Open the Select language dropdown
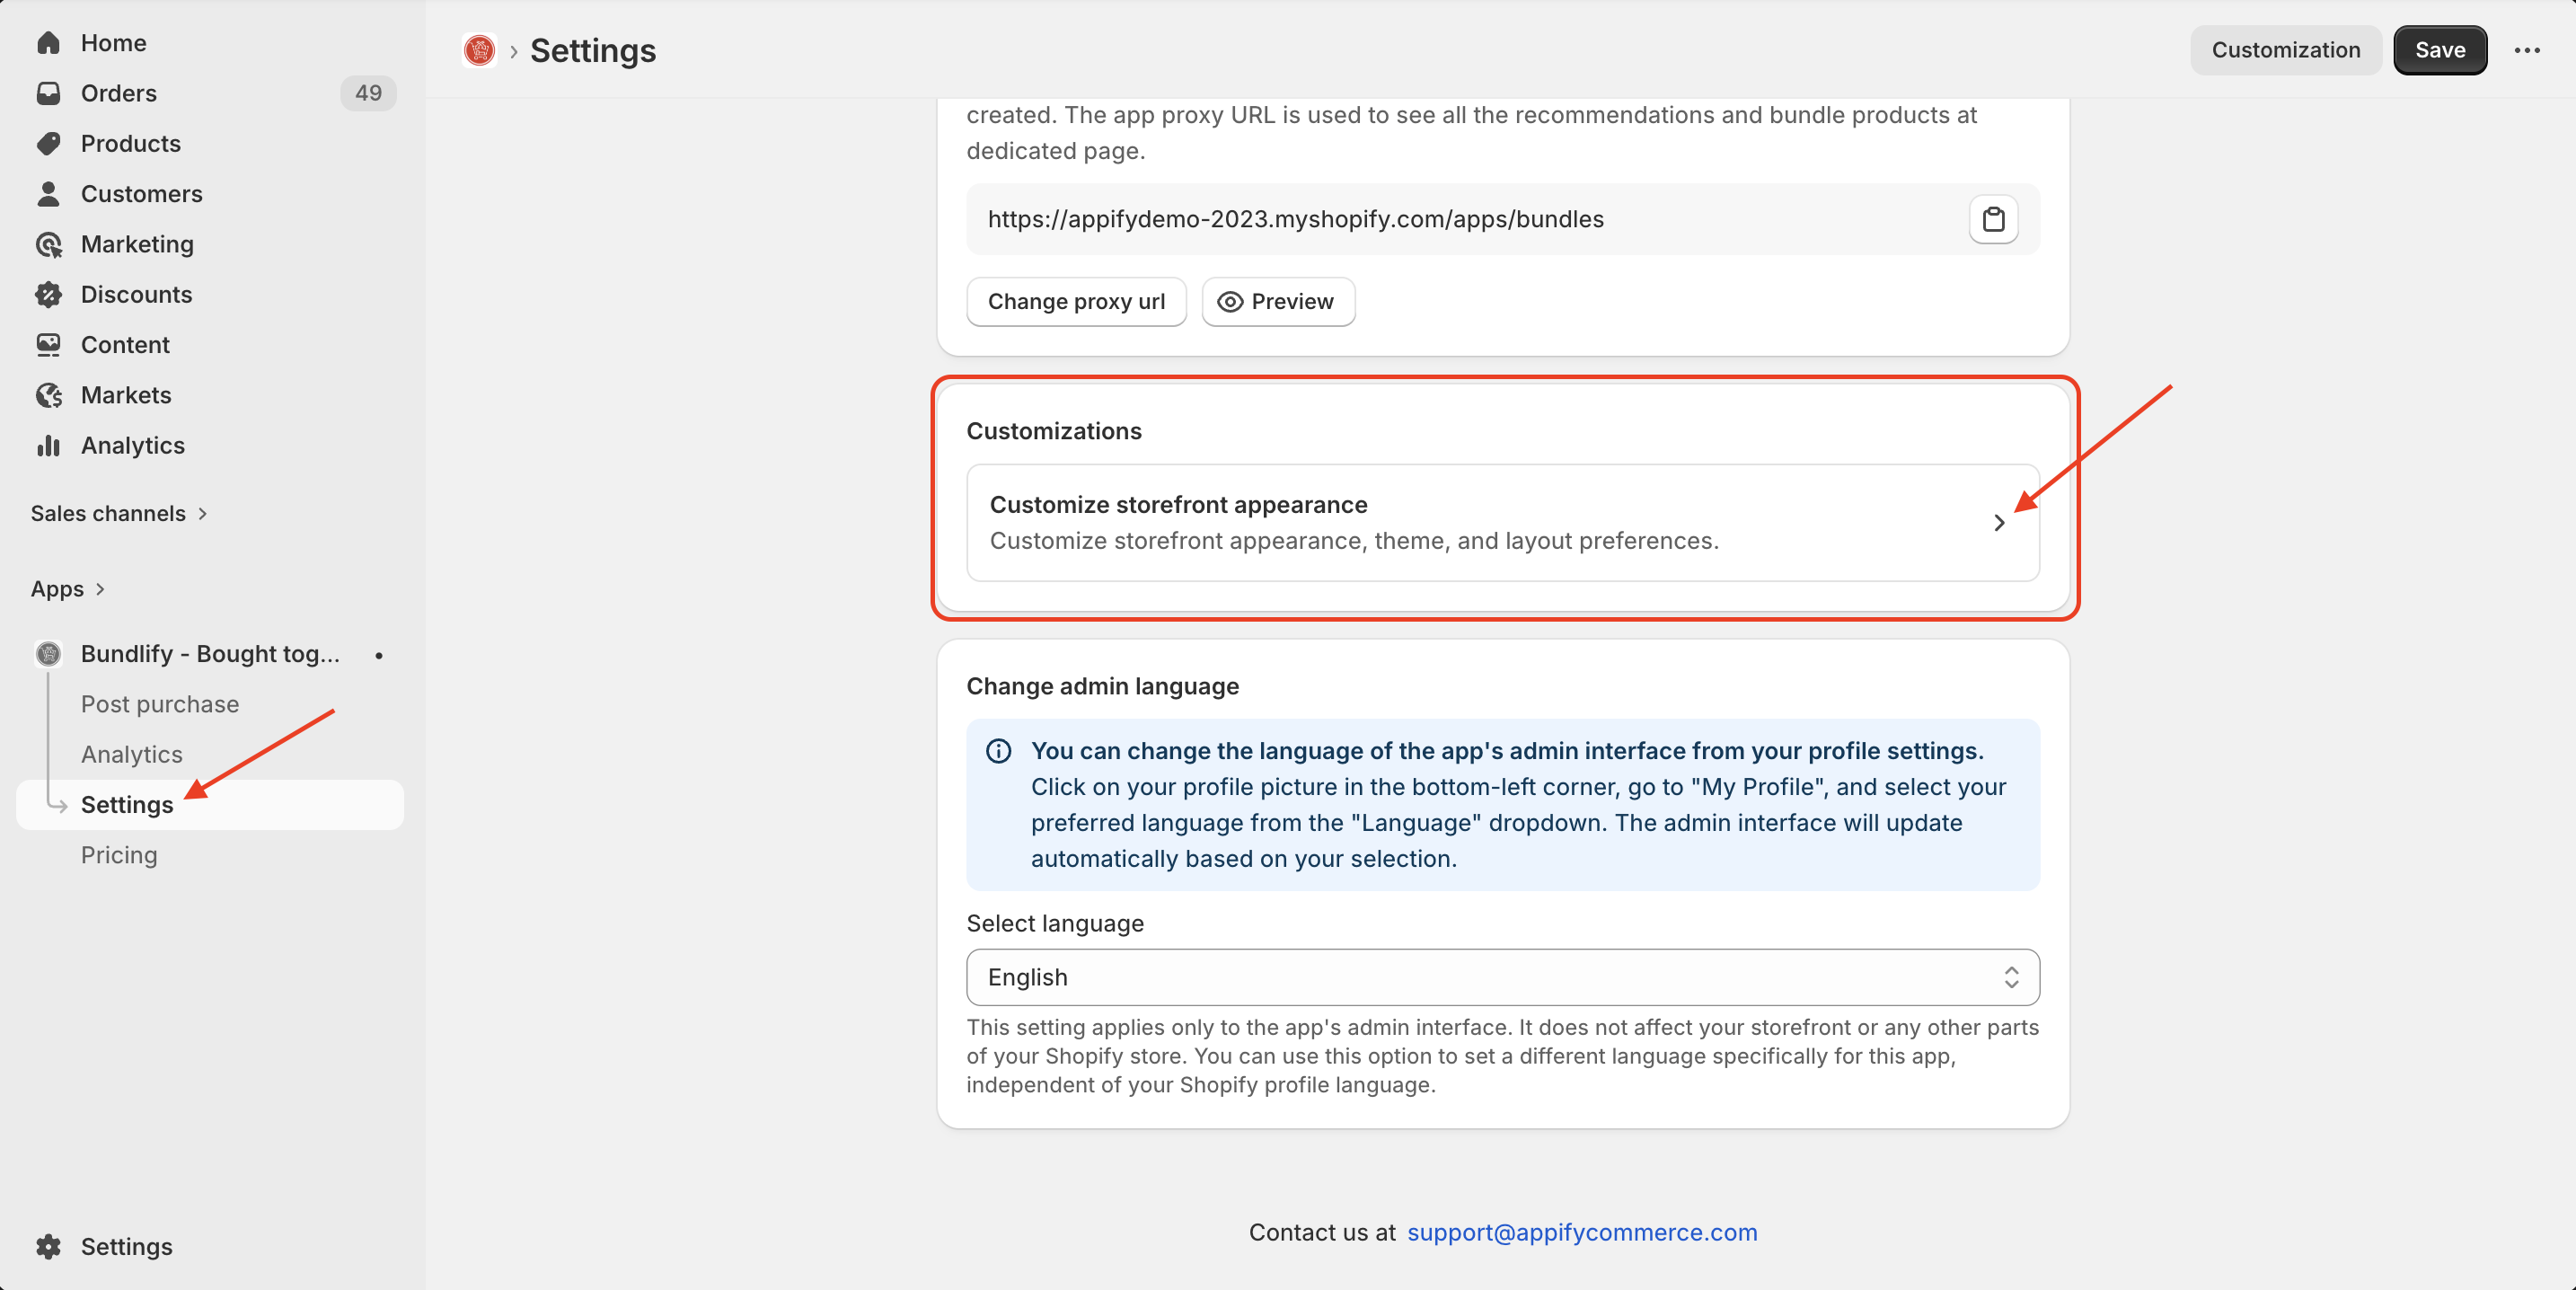 (1502, 977)
